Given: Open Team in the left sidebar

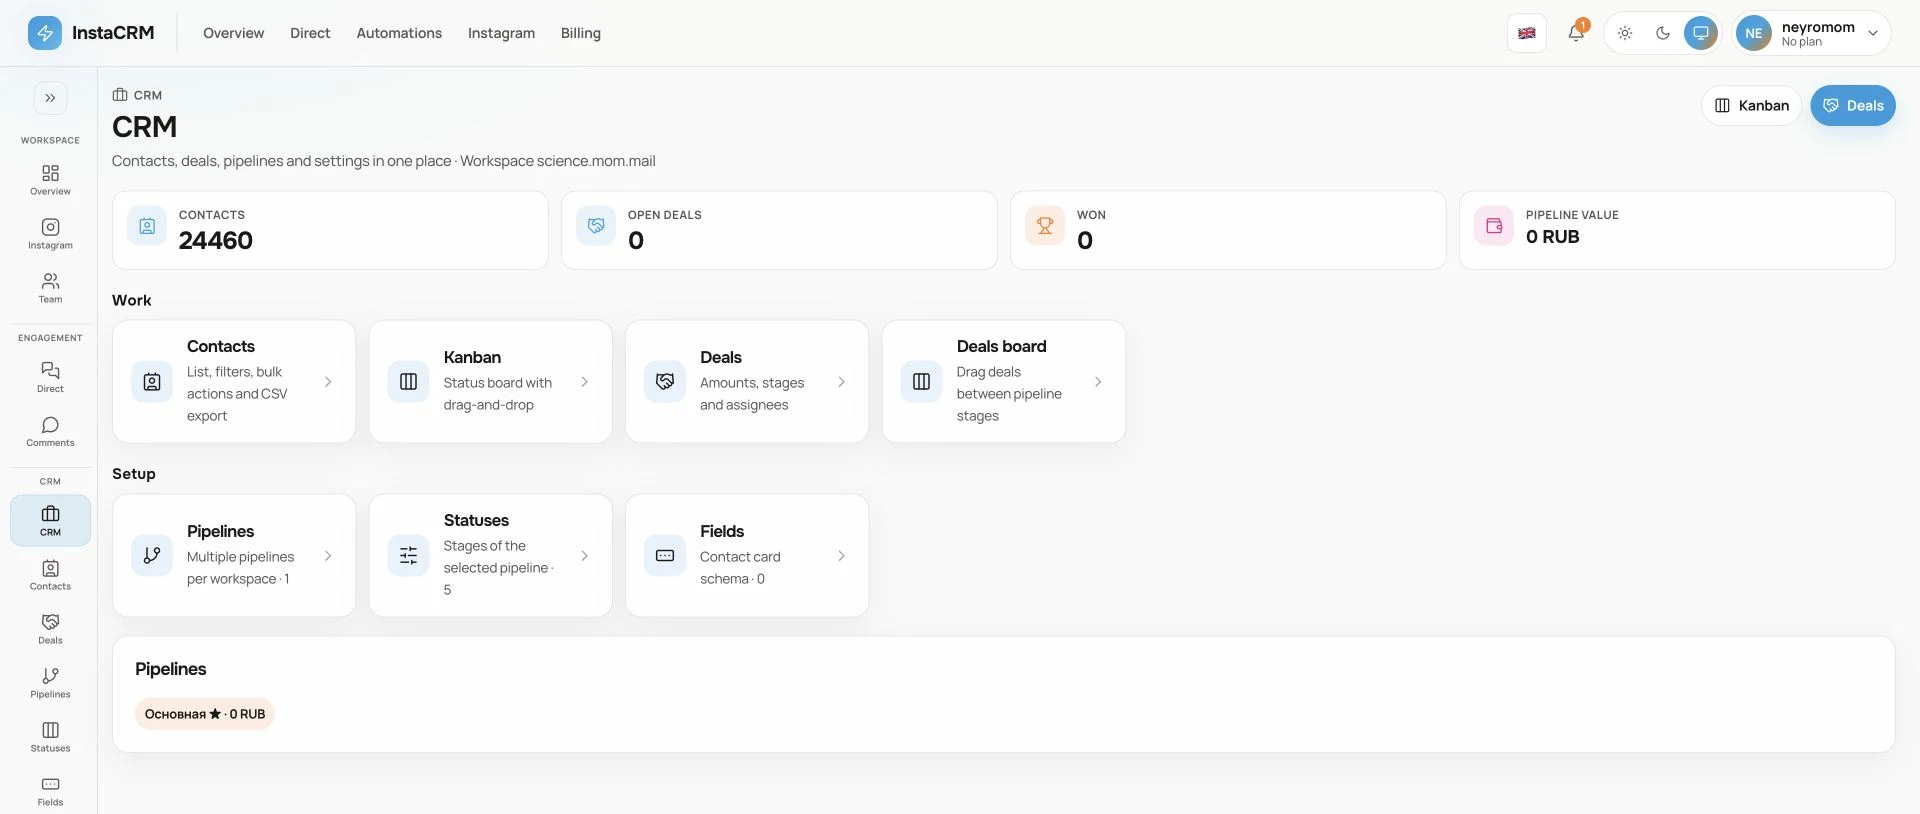Looking at the screenshot, I should 50,288.
